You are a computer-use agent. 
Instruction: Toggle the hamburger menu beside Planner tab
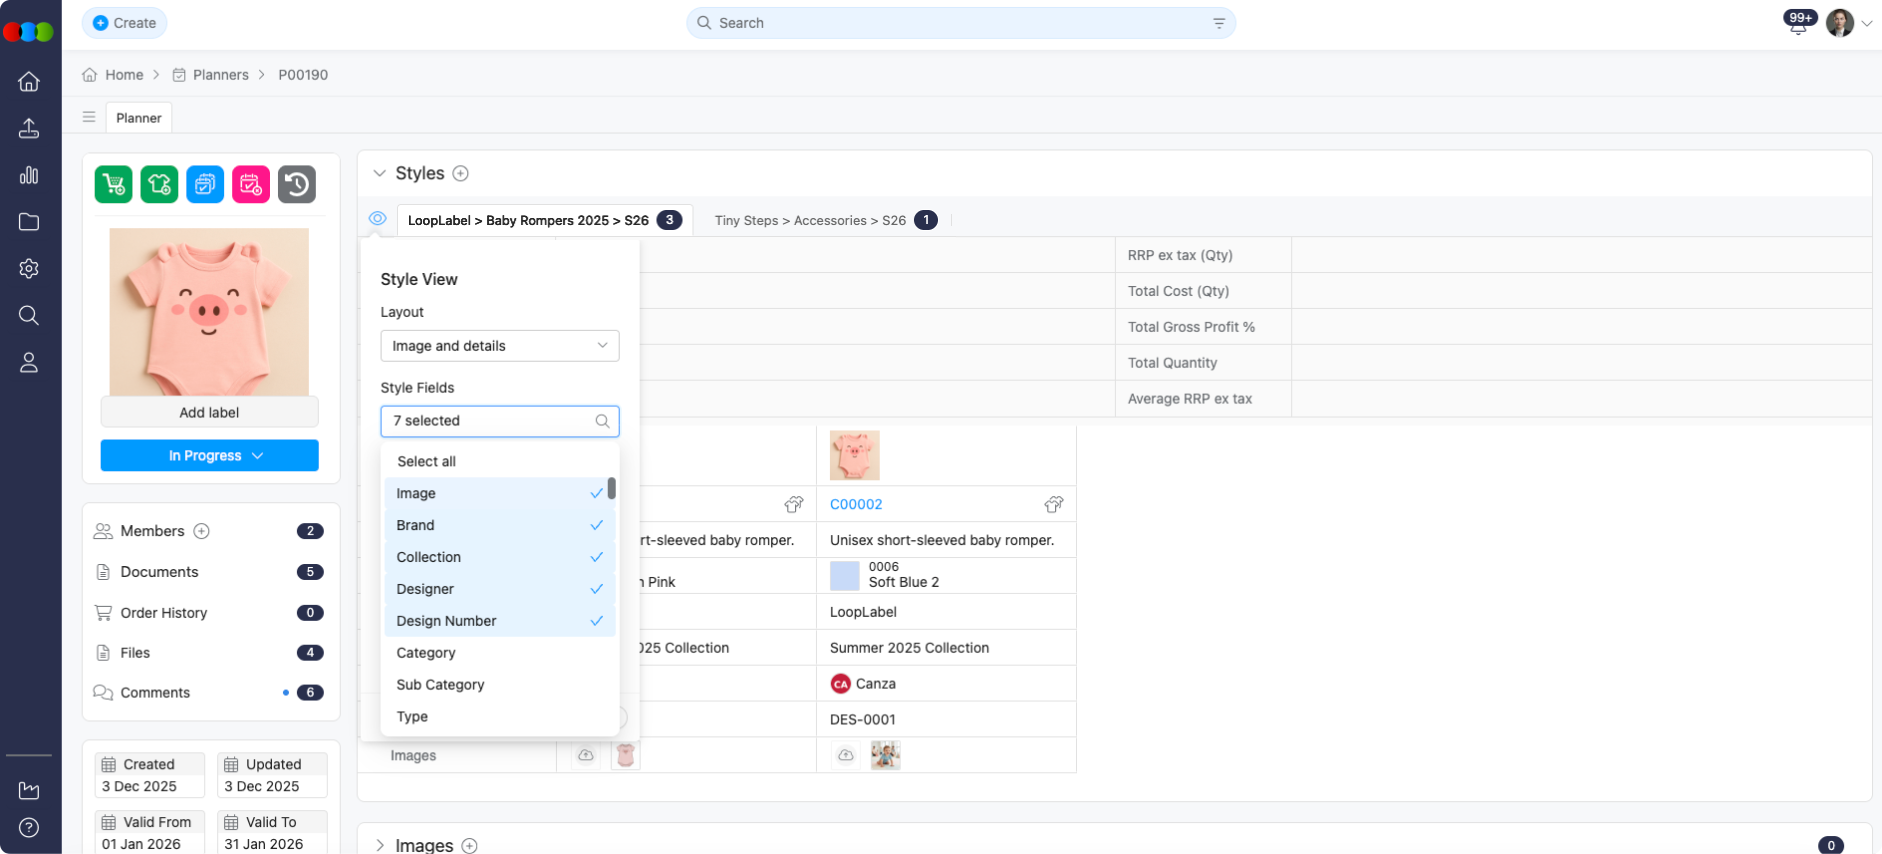(89, 117)
